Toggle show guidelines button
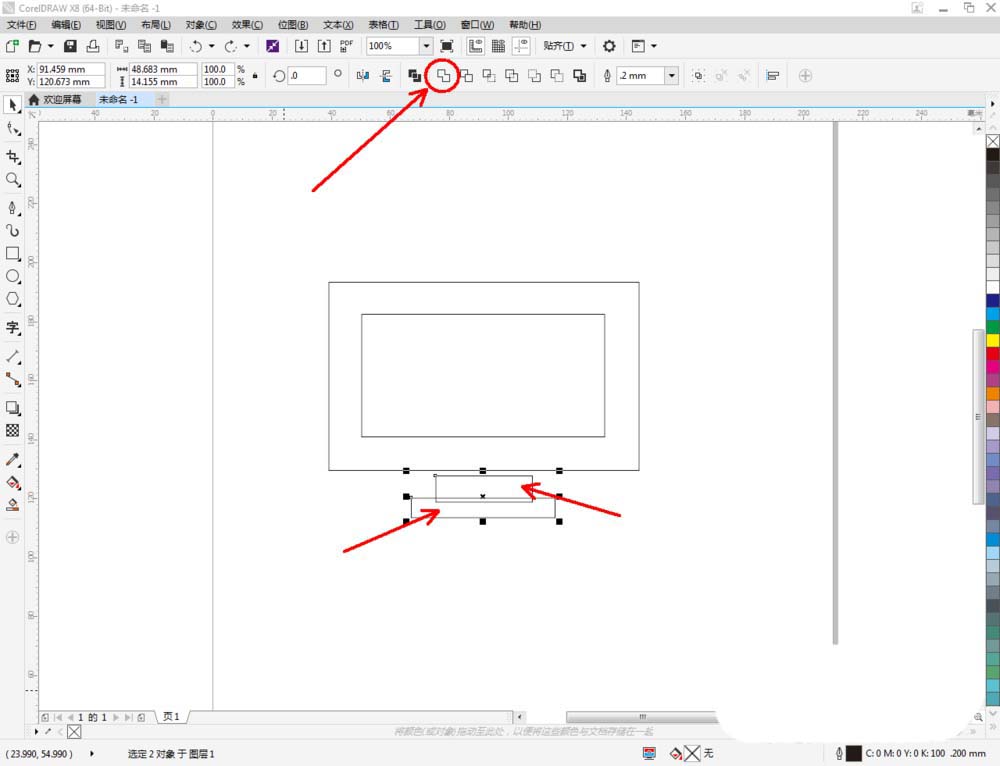Viewport: 1000px width, 766px height. pyautogui.click(x=521, y=46)
